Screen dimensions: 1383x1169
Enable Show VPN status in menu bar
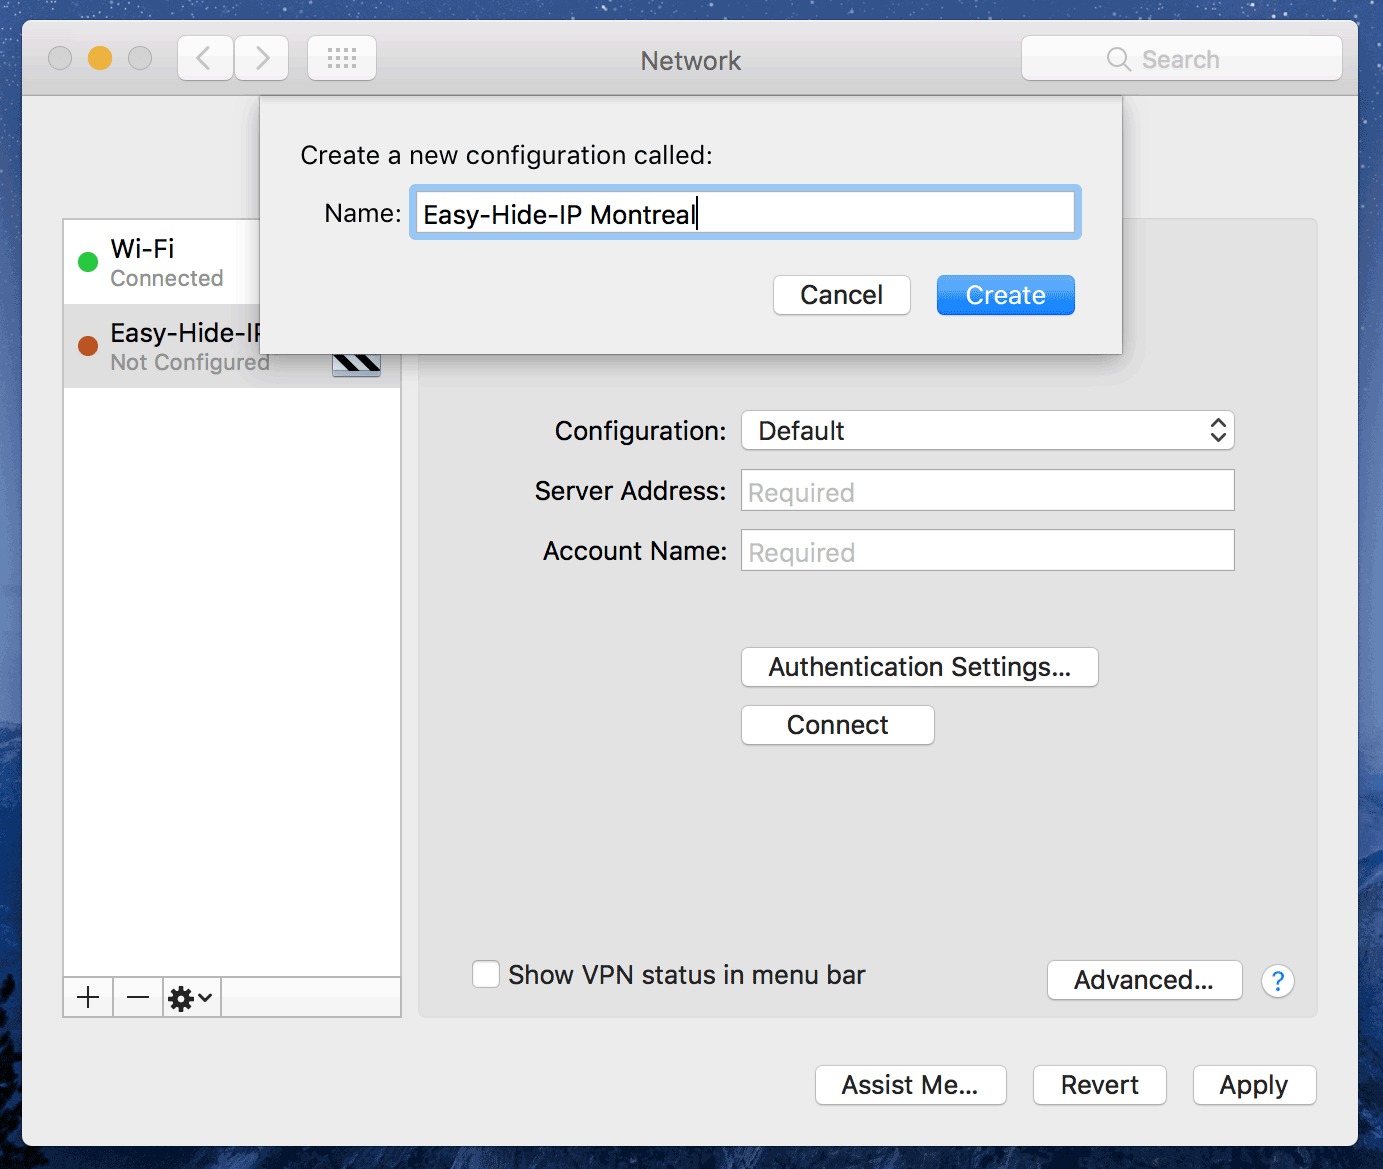(486, 974)
